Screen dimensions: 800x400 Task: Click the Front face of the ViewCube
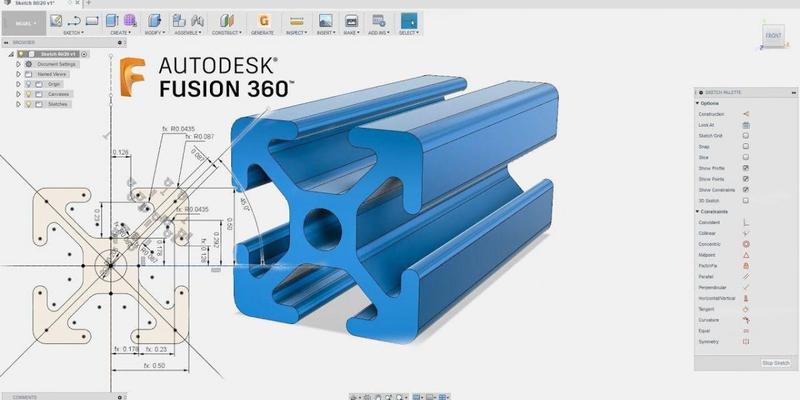tap(773, 36)
